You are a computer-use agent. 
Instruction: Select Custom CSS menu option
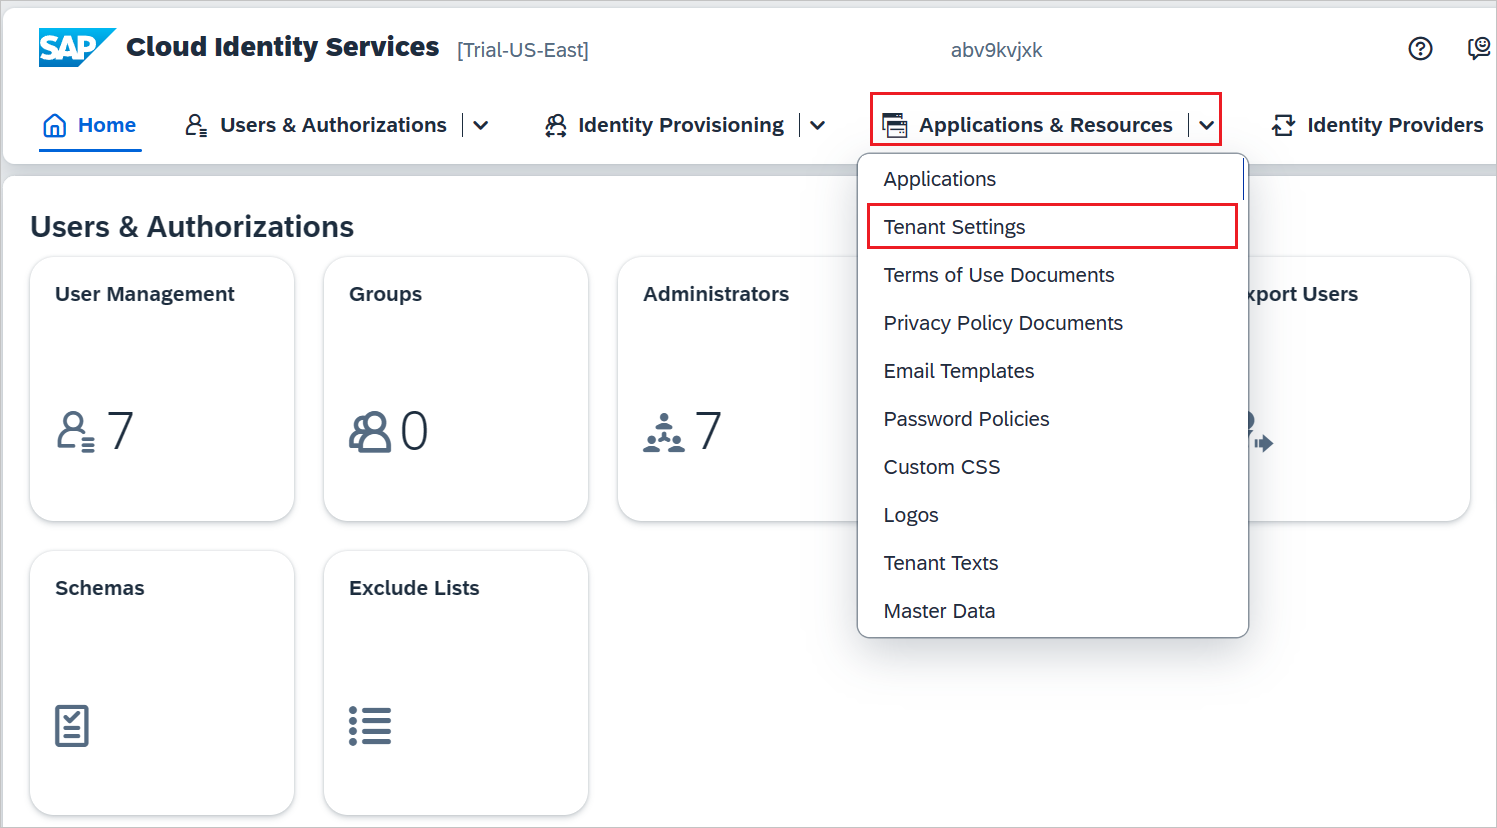pos(941,467)
